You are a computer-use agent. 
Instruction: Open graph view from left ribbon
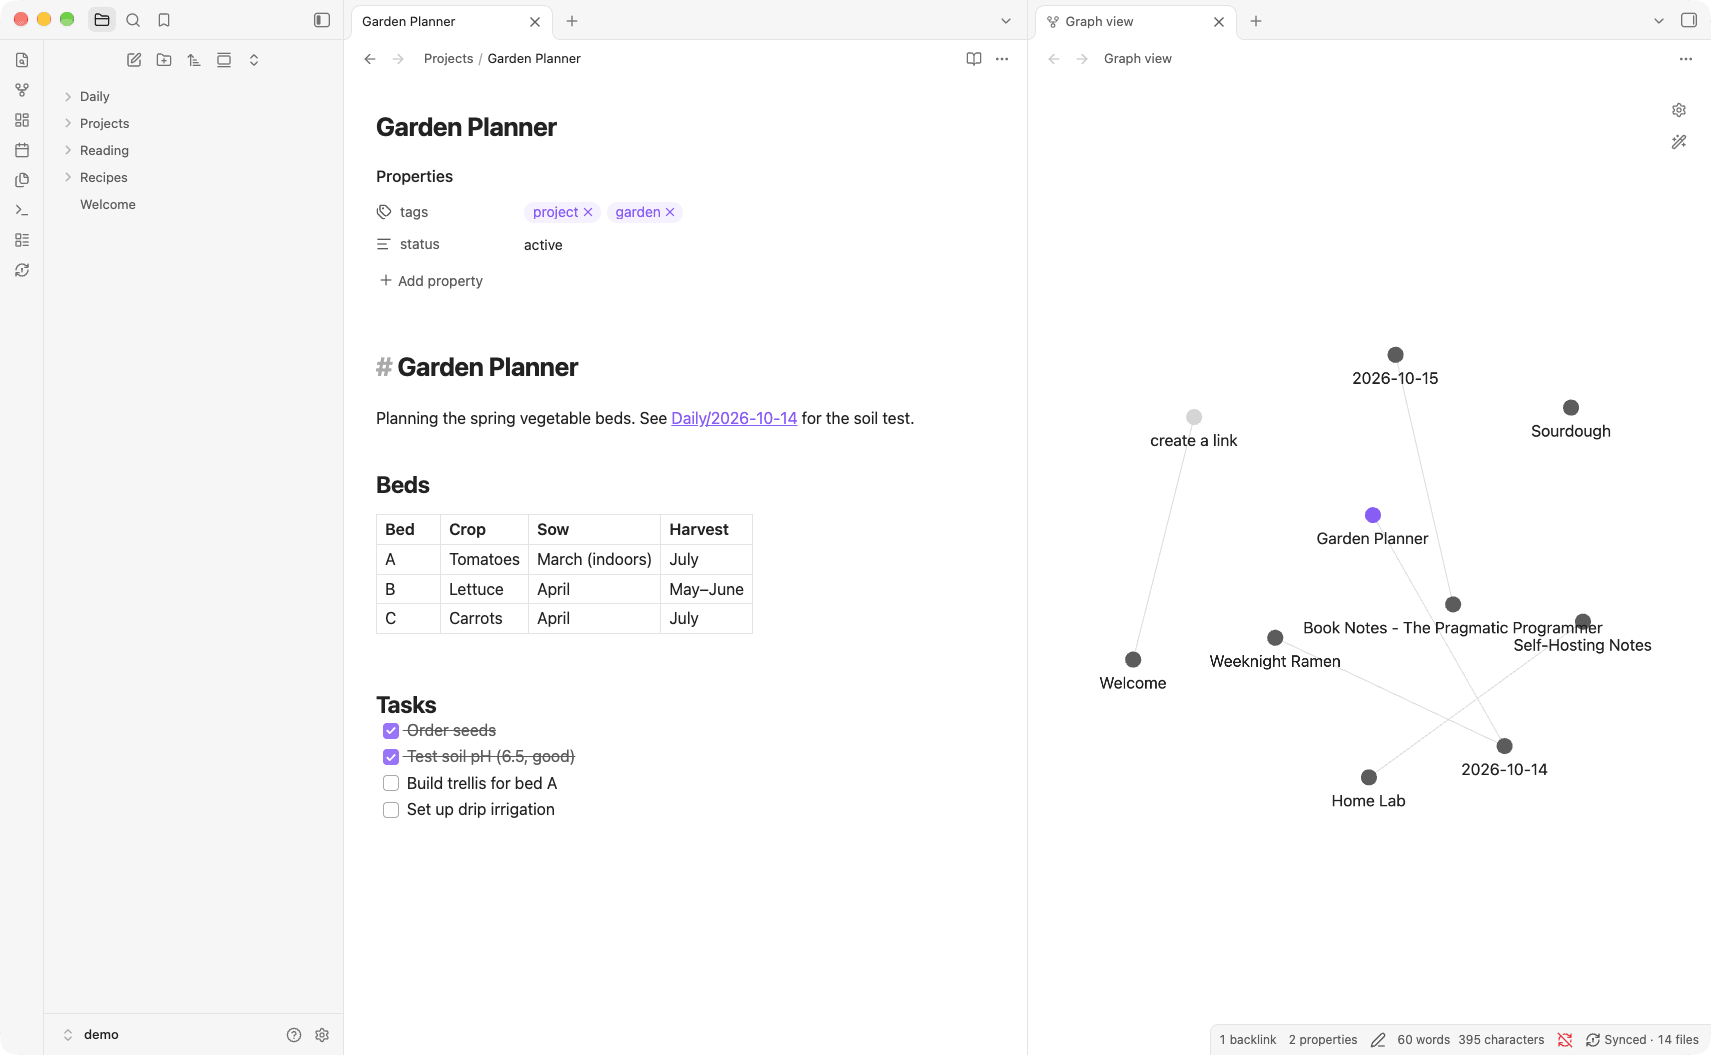[22, 90]
